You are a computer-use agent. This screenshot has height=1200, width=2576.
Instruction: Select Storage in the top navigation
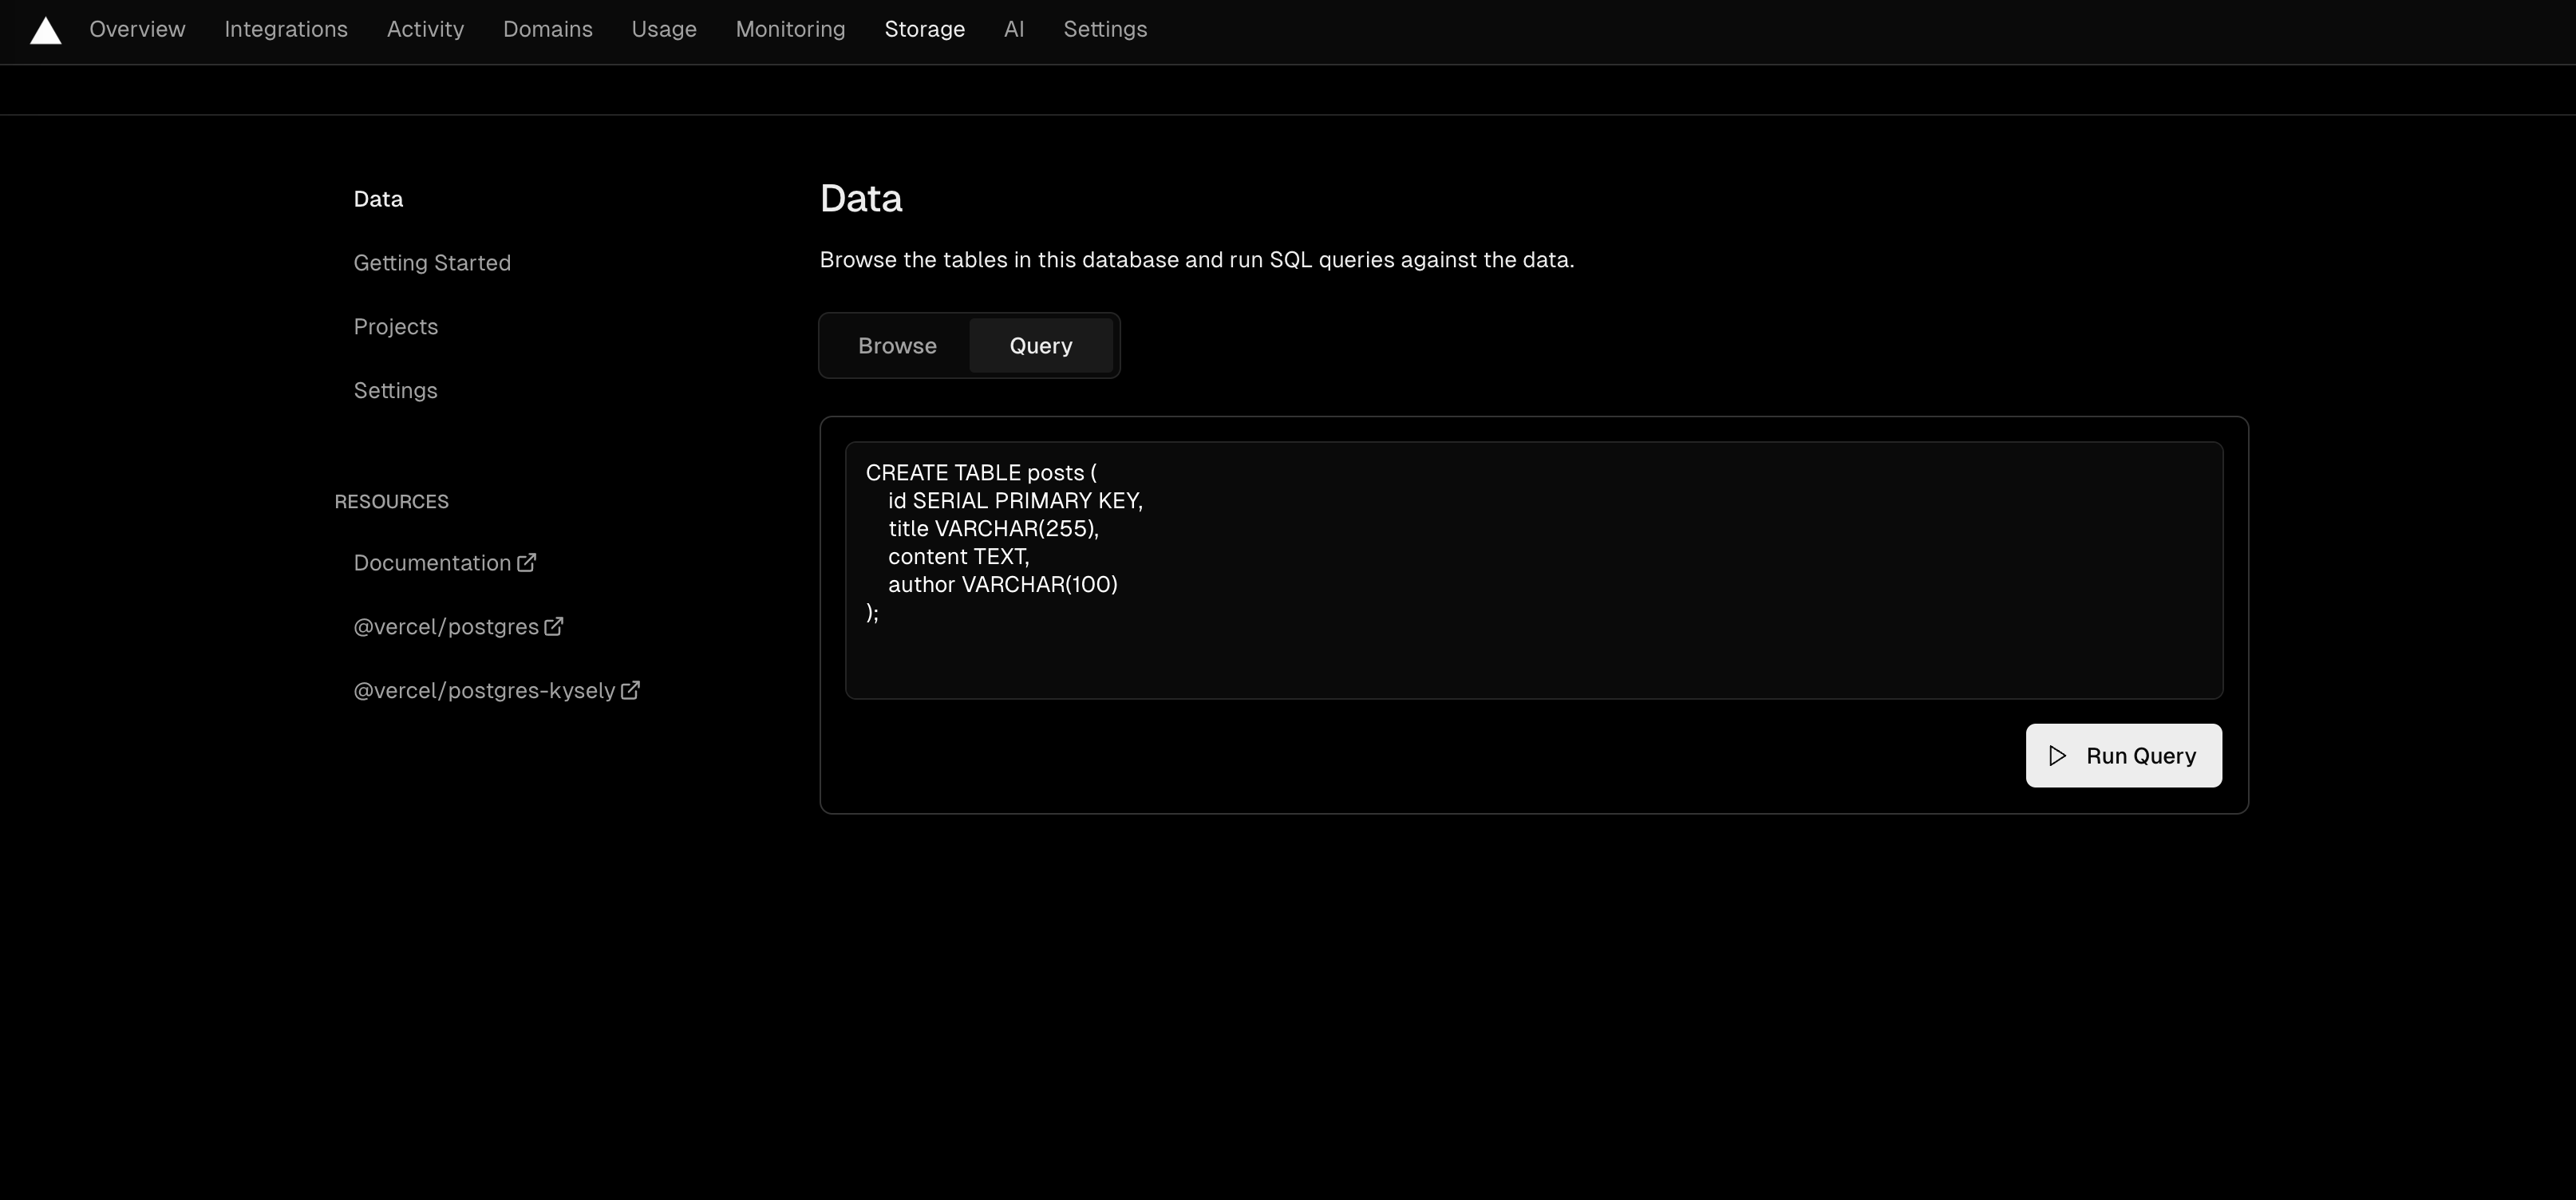click(x=924, y=30)
